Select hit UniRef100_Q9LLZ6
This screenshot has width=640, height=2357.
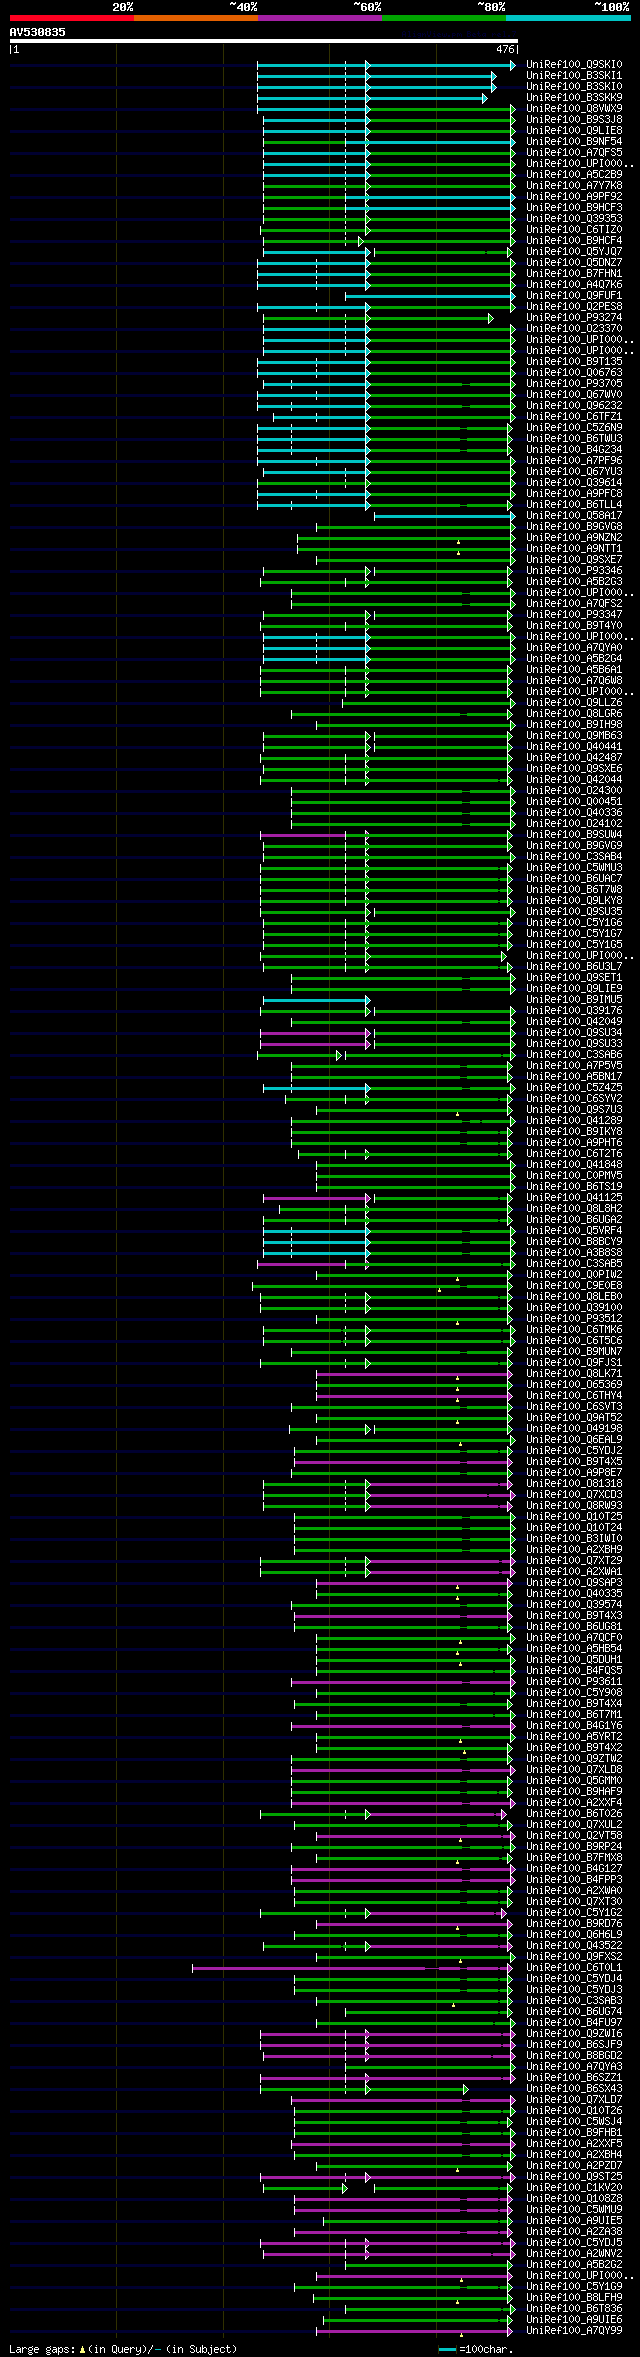coord(574,703)
